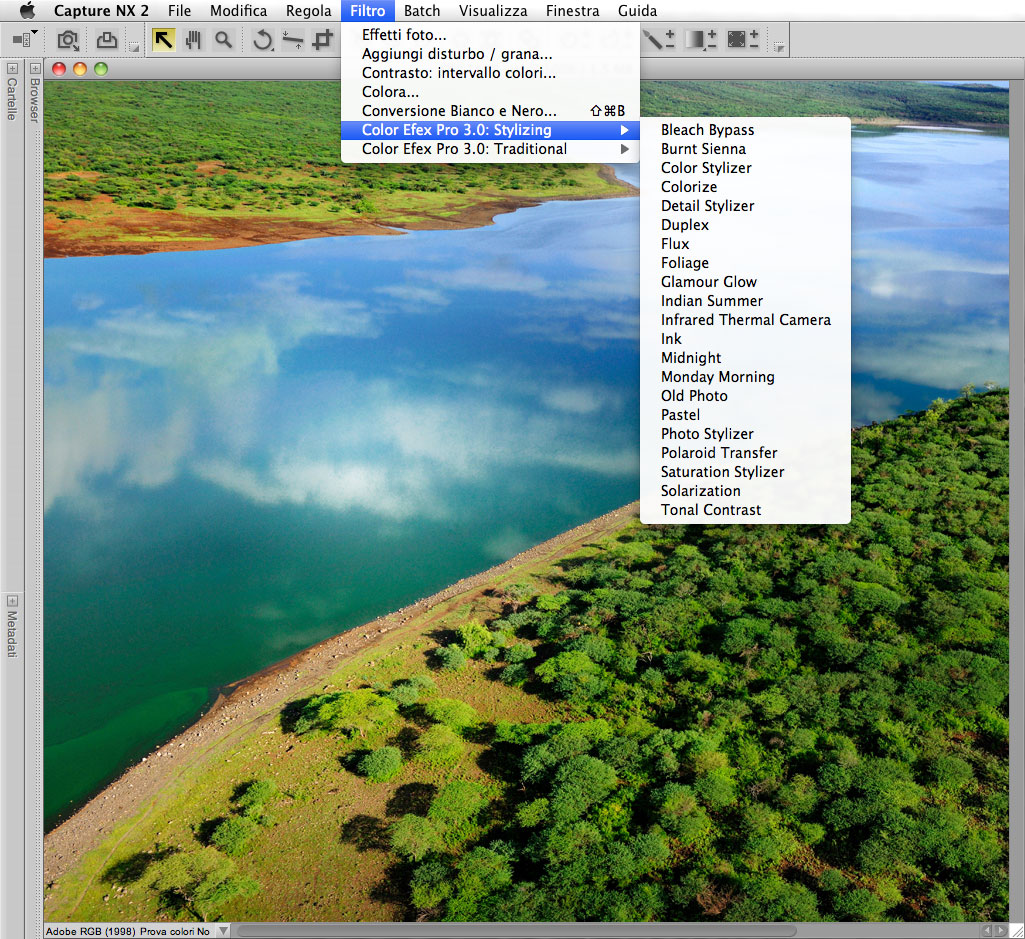Open the Prova colori dropdown arrow

pos(224,930)
